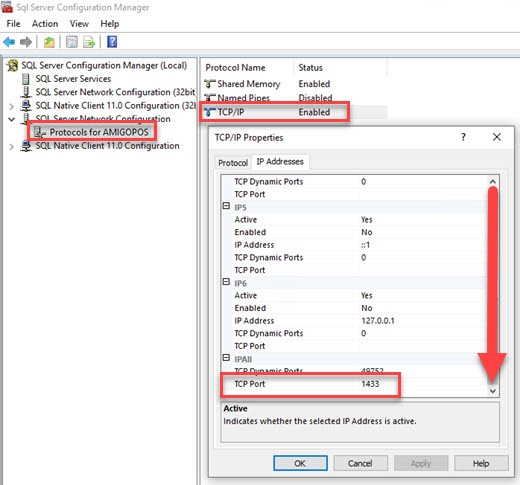
Task: Click the Named Pipes protocol icon
Action: [210, 97]
